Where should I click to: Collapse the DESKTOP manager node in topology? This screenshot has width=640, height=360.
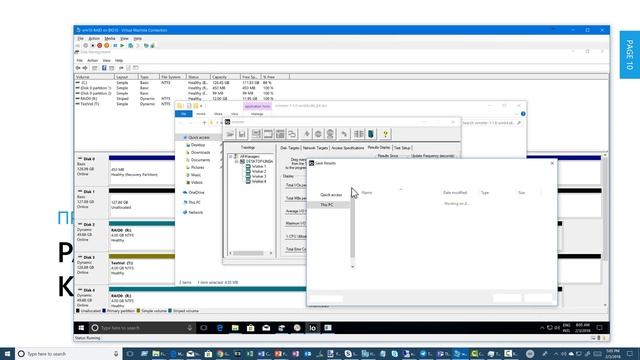[x=236, y=161]
